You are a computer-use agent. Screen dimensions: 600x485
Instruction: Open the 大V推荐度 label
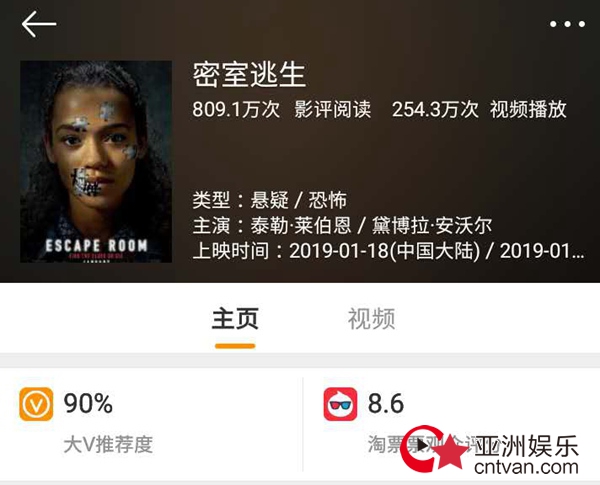[x=108, y=445]
